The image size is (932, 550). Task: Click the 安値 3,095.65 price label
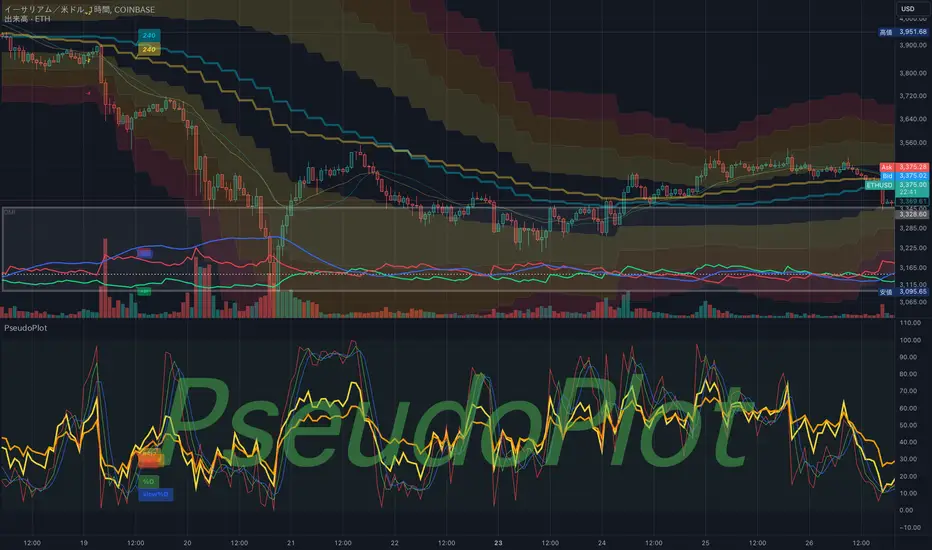[x=903, y=292]
